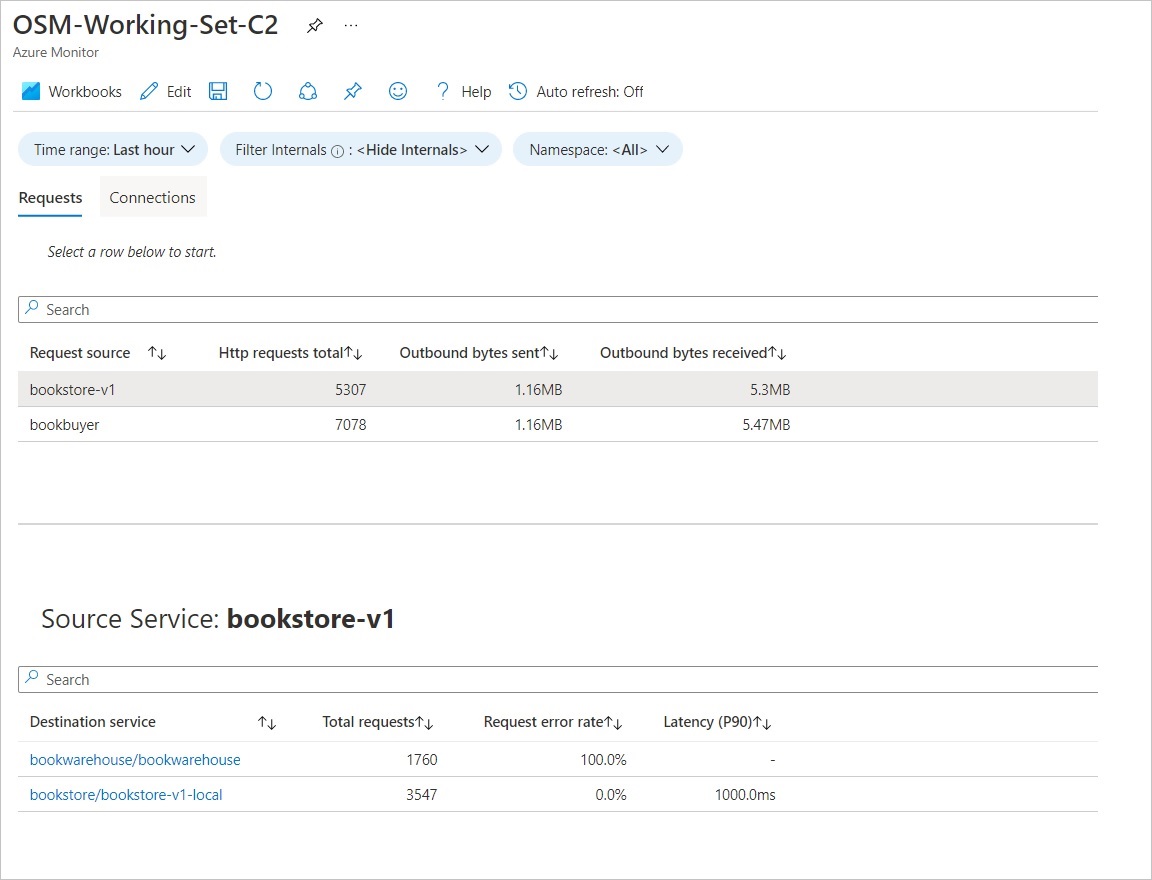The image size is (1152, 880).
Task: Click the 0.0% request error rate cell
Action: (x=611, y=796)
